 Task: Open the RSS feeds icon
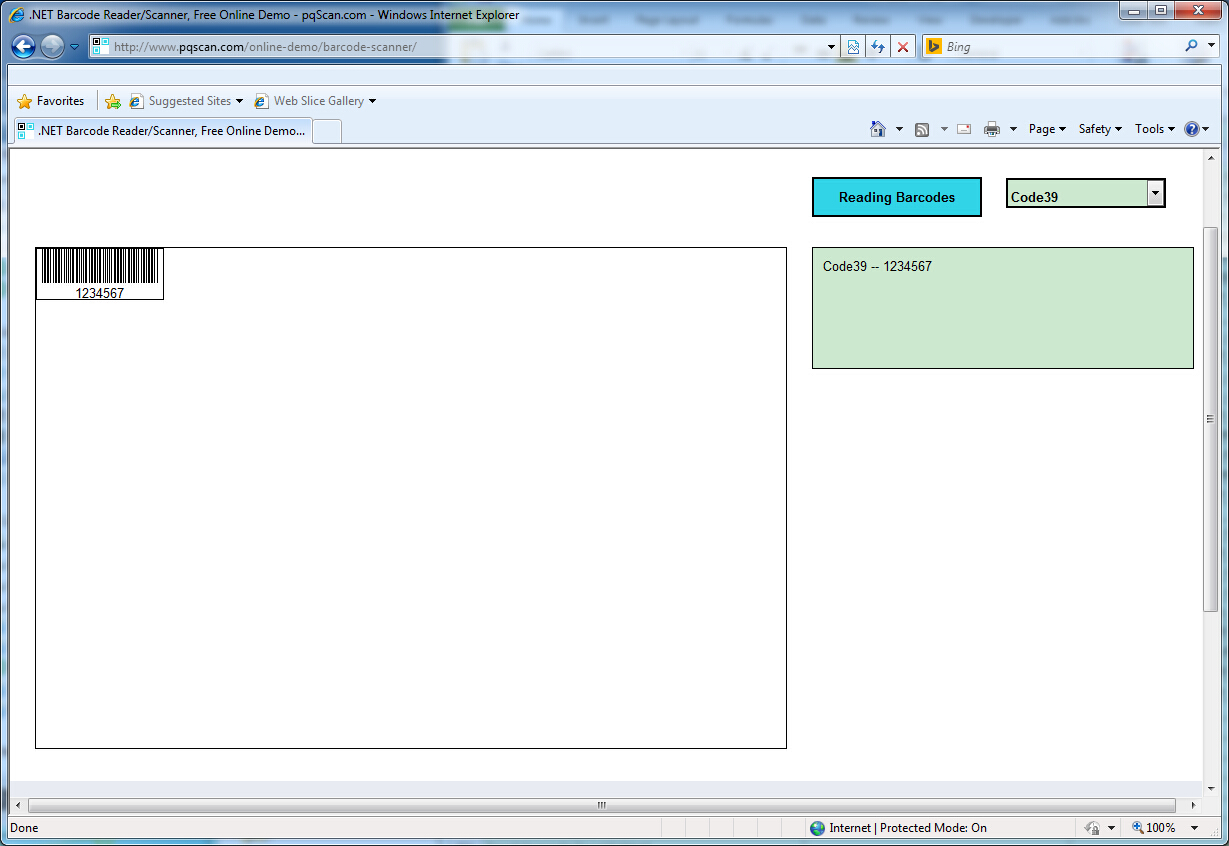(x=922, y=129)
